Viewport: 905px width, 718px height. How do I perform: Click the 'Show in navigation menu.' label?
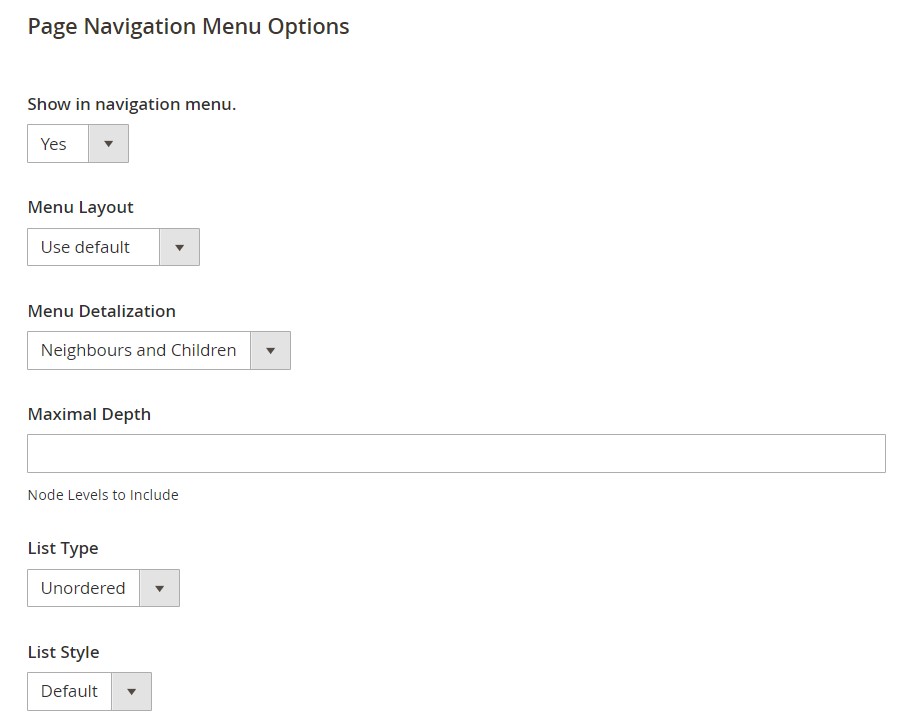(x=132, y=104)
